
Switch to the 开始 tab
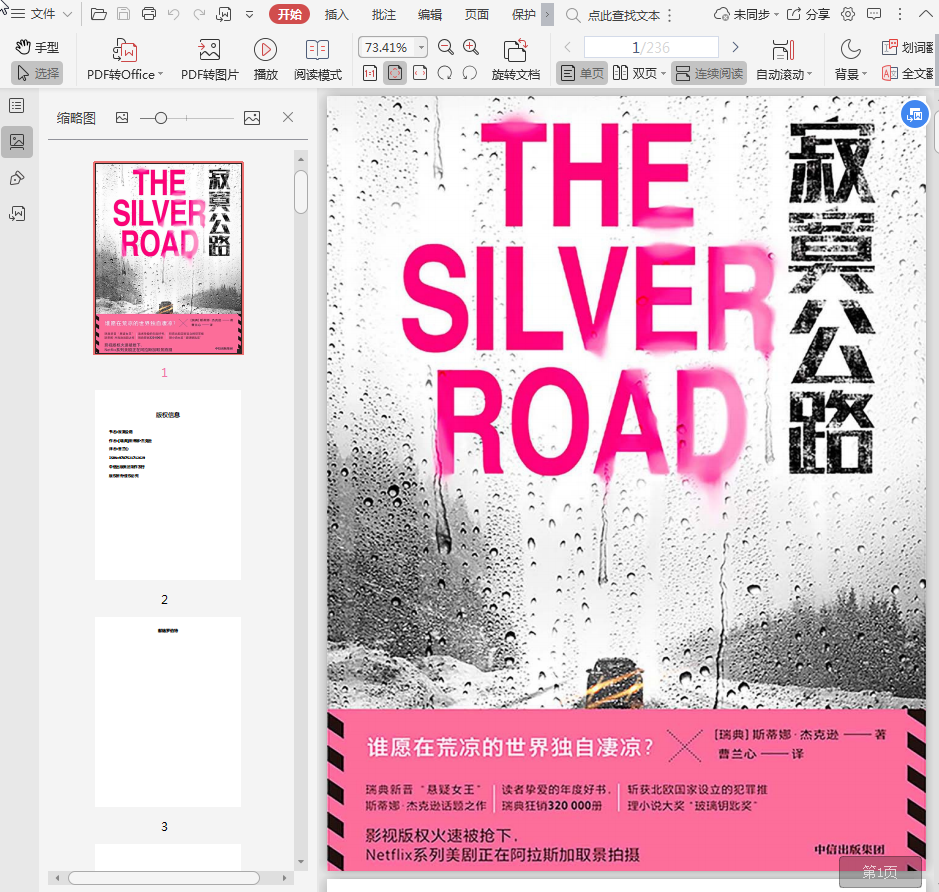point(289,14)
